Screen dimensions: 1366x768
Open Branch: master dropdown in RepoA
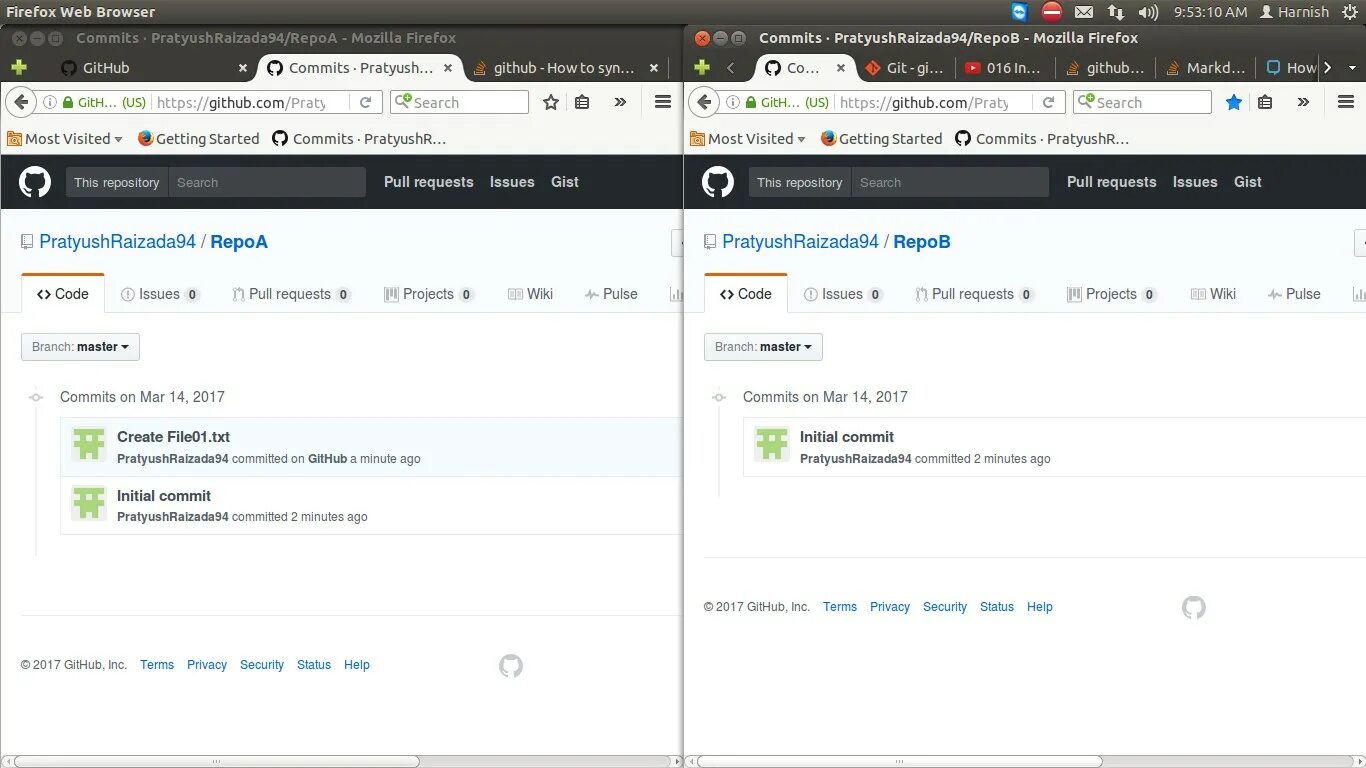pos(80,347)
